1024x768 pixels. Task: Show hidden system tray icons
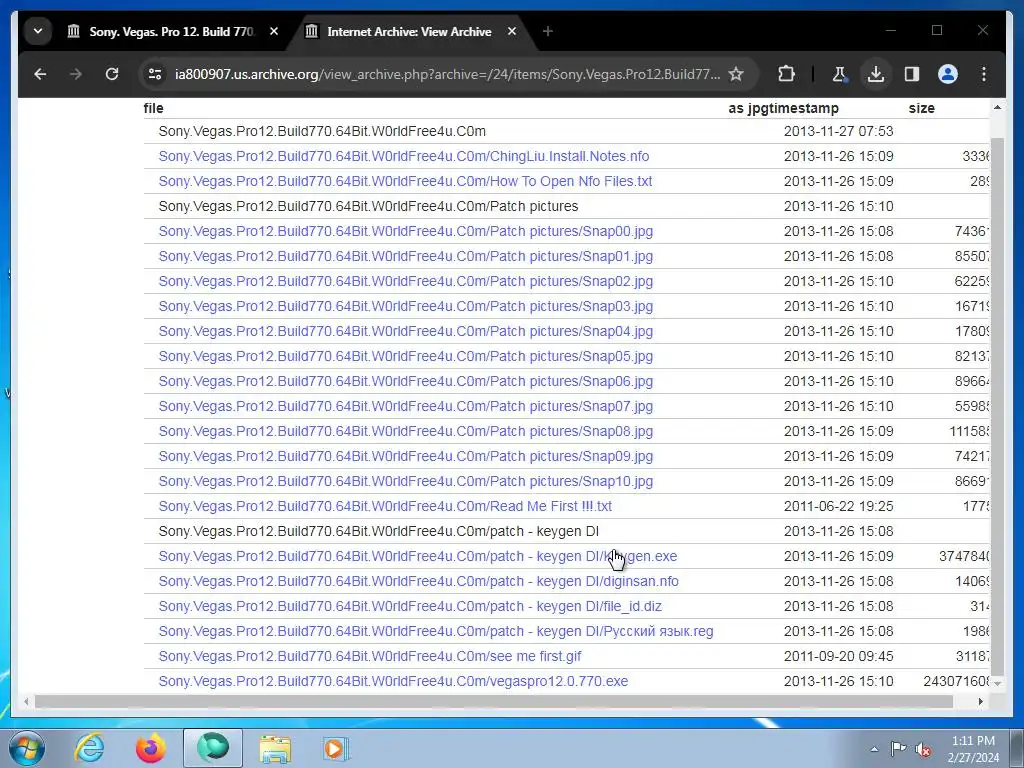pos(874,749)
